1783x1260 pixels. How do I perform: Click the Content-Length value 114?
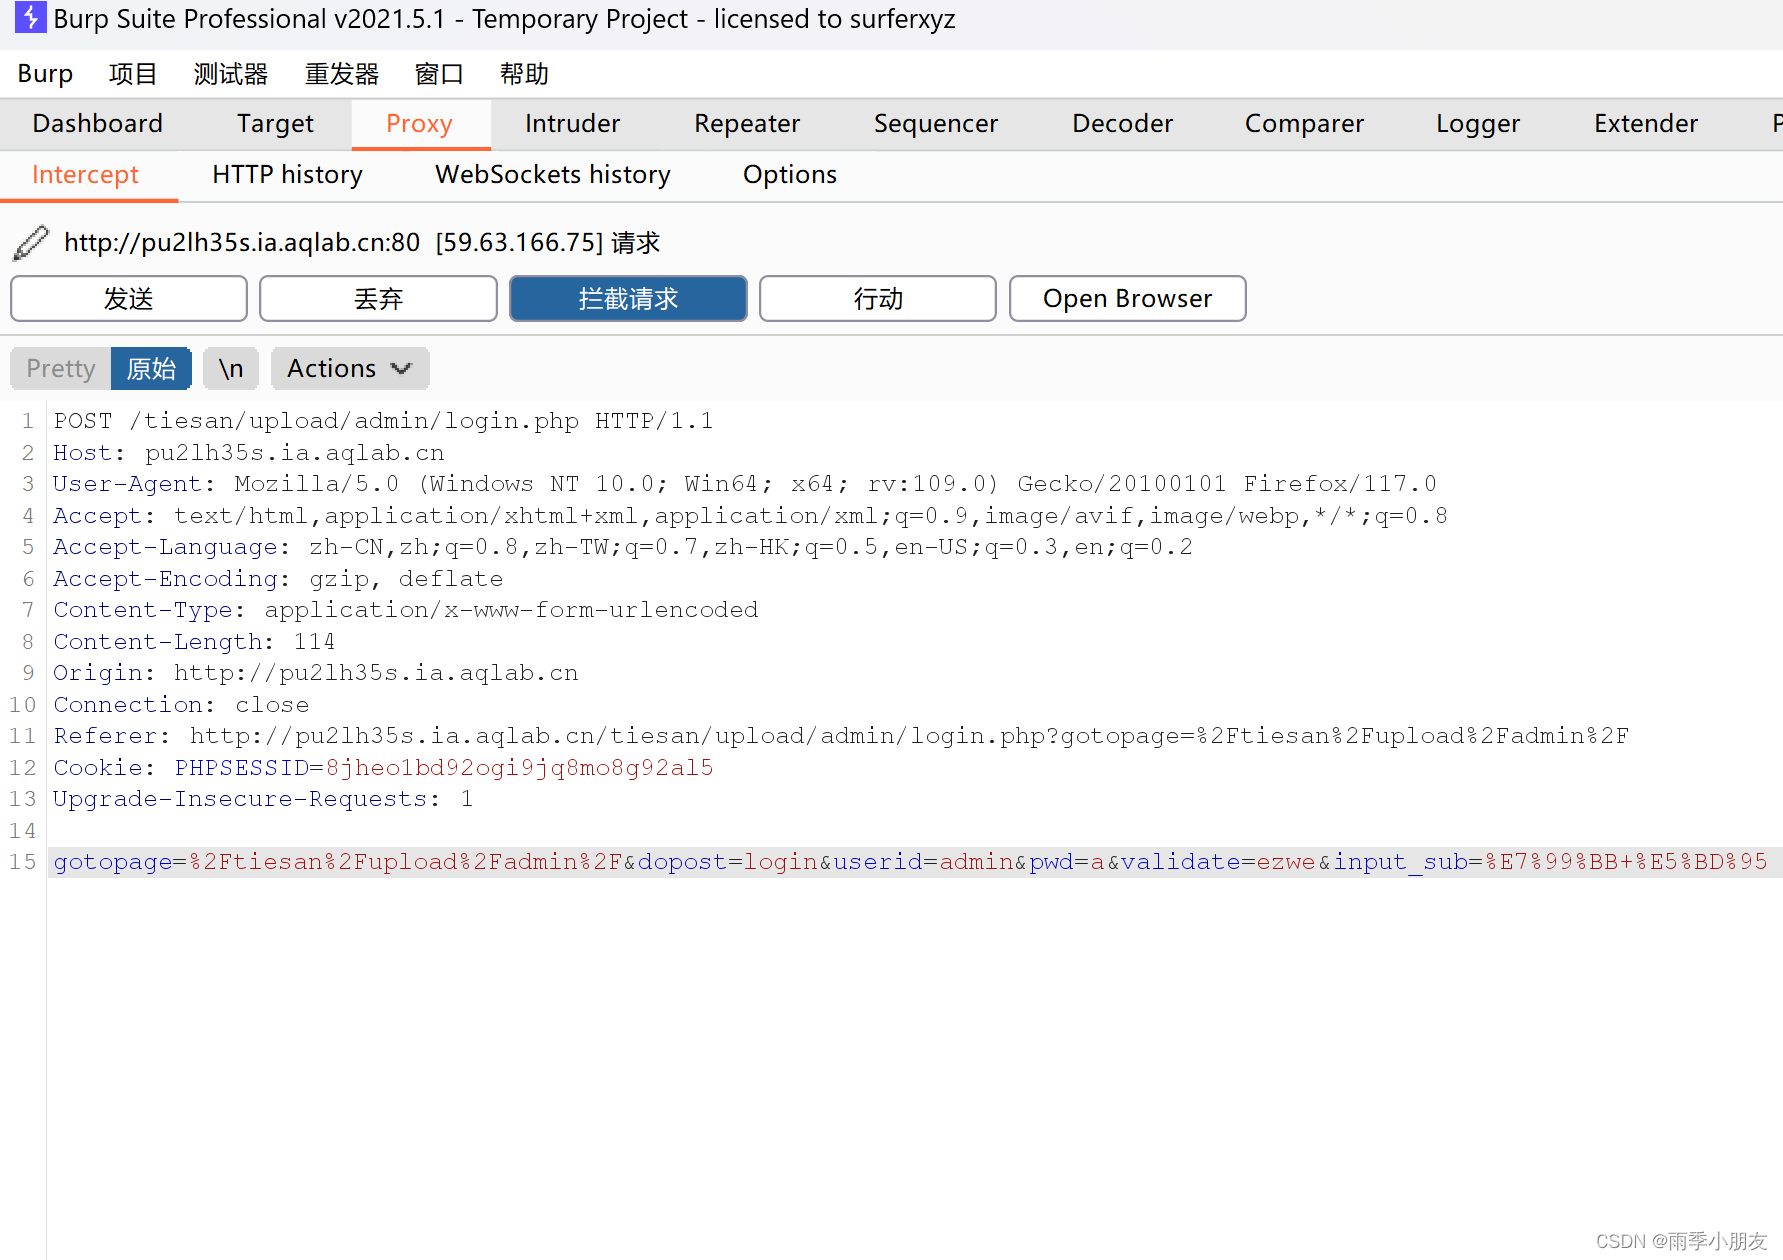[314, 642]
